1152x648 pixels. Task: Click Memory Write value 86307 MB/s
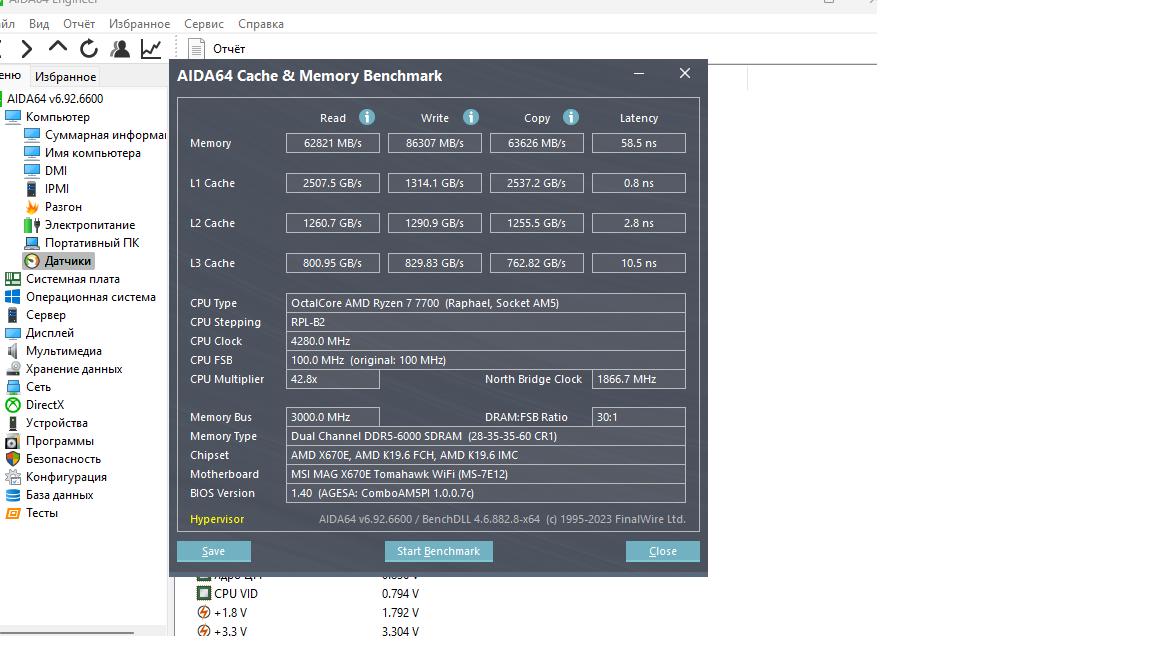click(x=435, y=143)
